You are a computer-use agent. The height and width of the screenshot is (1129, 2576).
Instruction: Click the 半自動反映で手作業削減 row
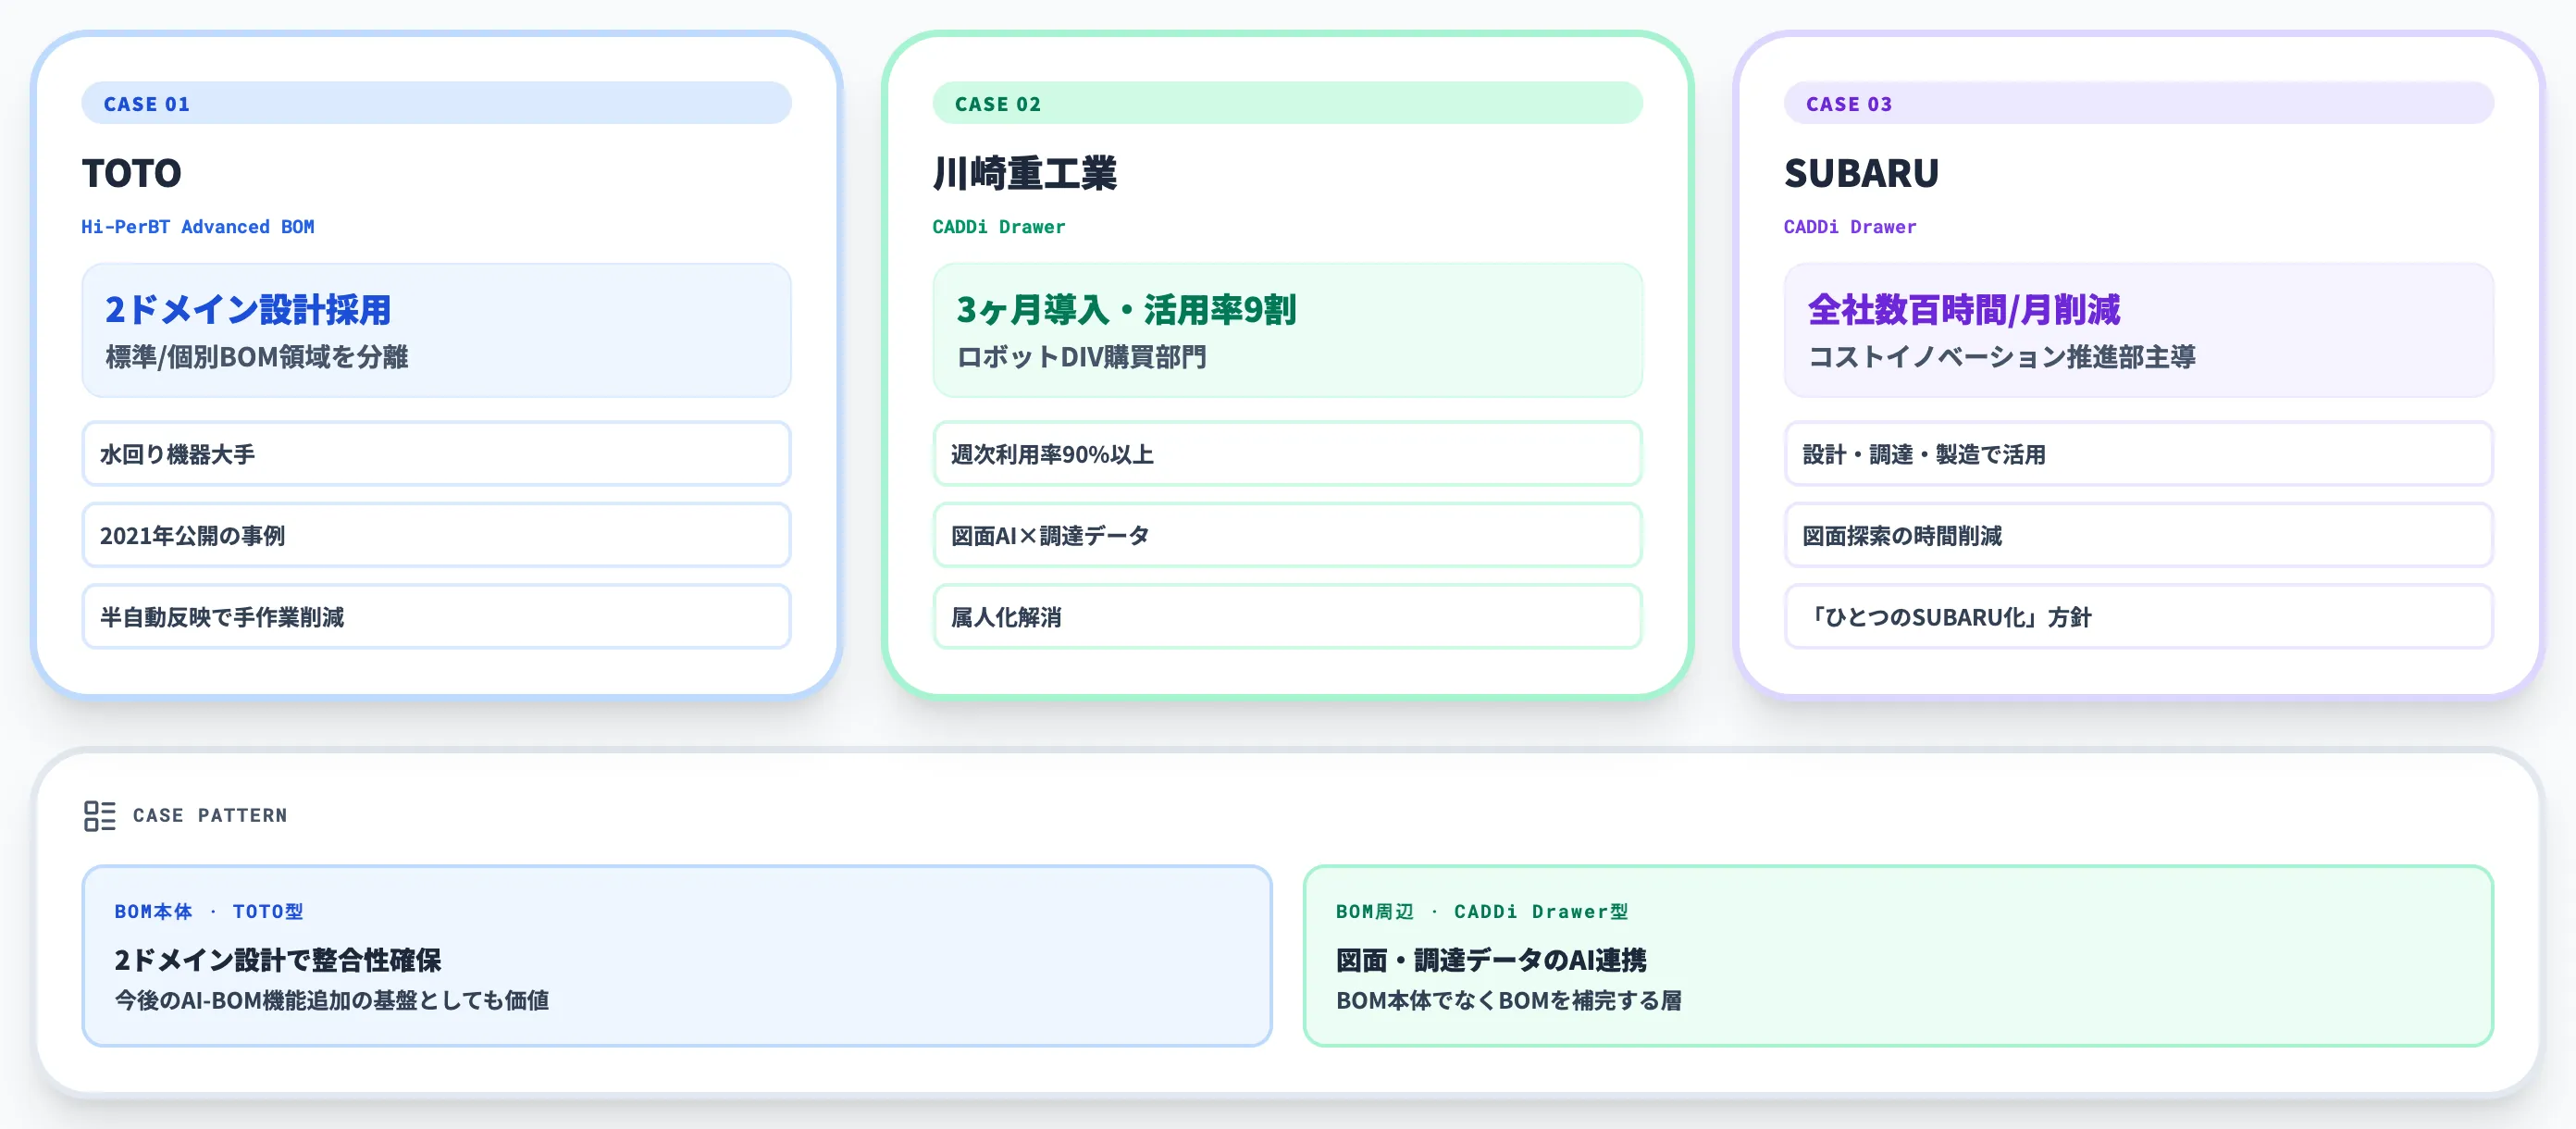436,617
